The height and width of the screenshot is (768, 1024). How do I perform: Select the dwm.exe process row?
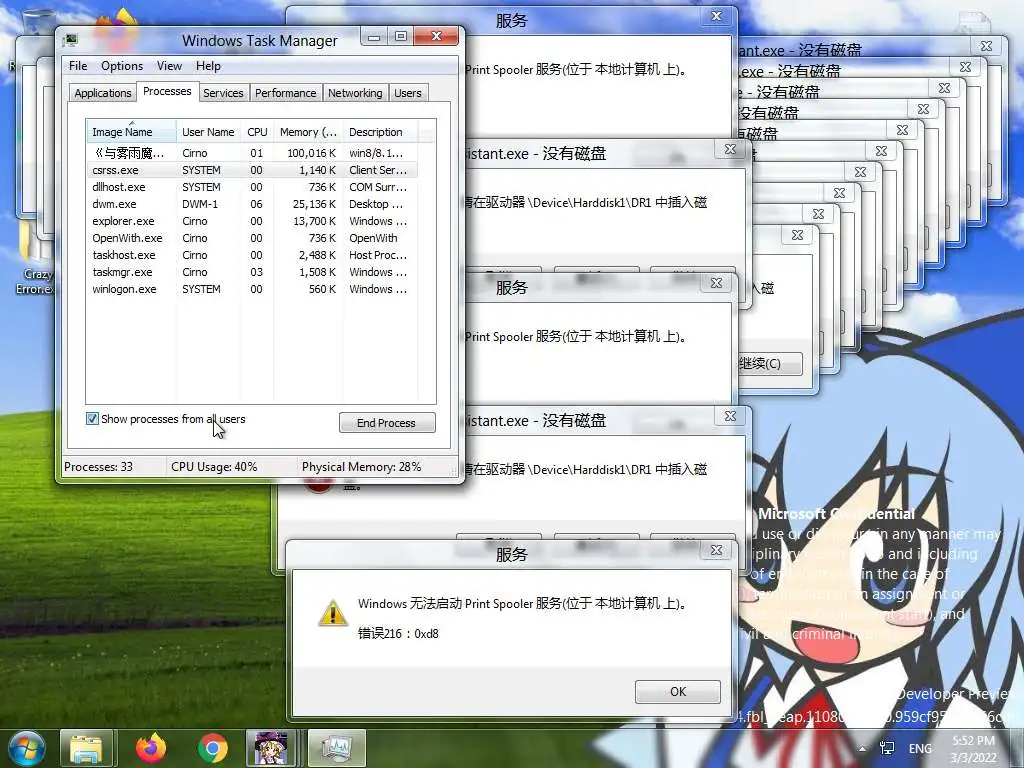click(x=252, y=204)
